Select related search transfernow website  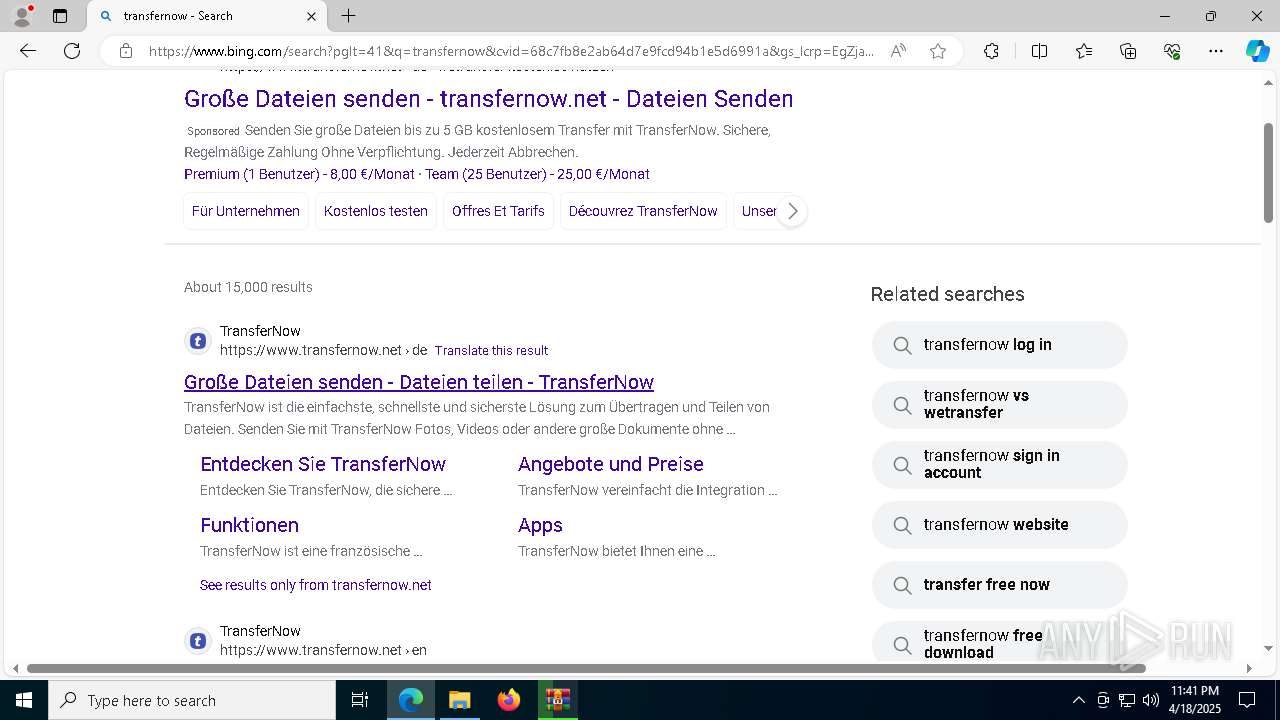click(x=1000, y=525)
